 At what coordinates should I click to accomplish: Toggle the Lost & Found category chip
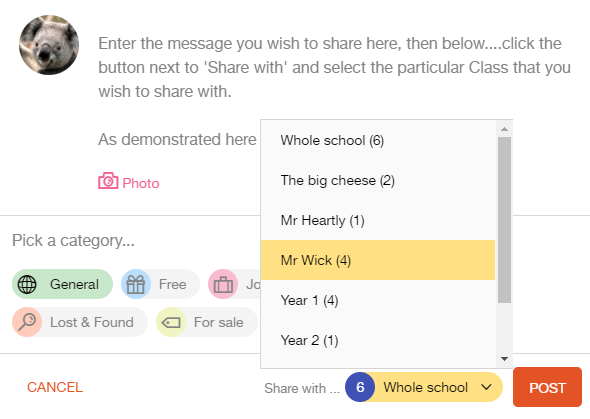click(80, 322)
